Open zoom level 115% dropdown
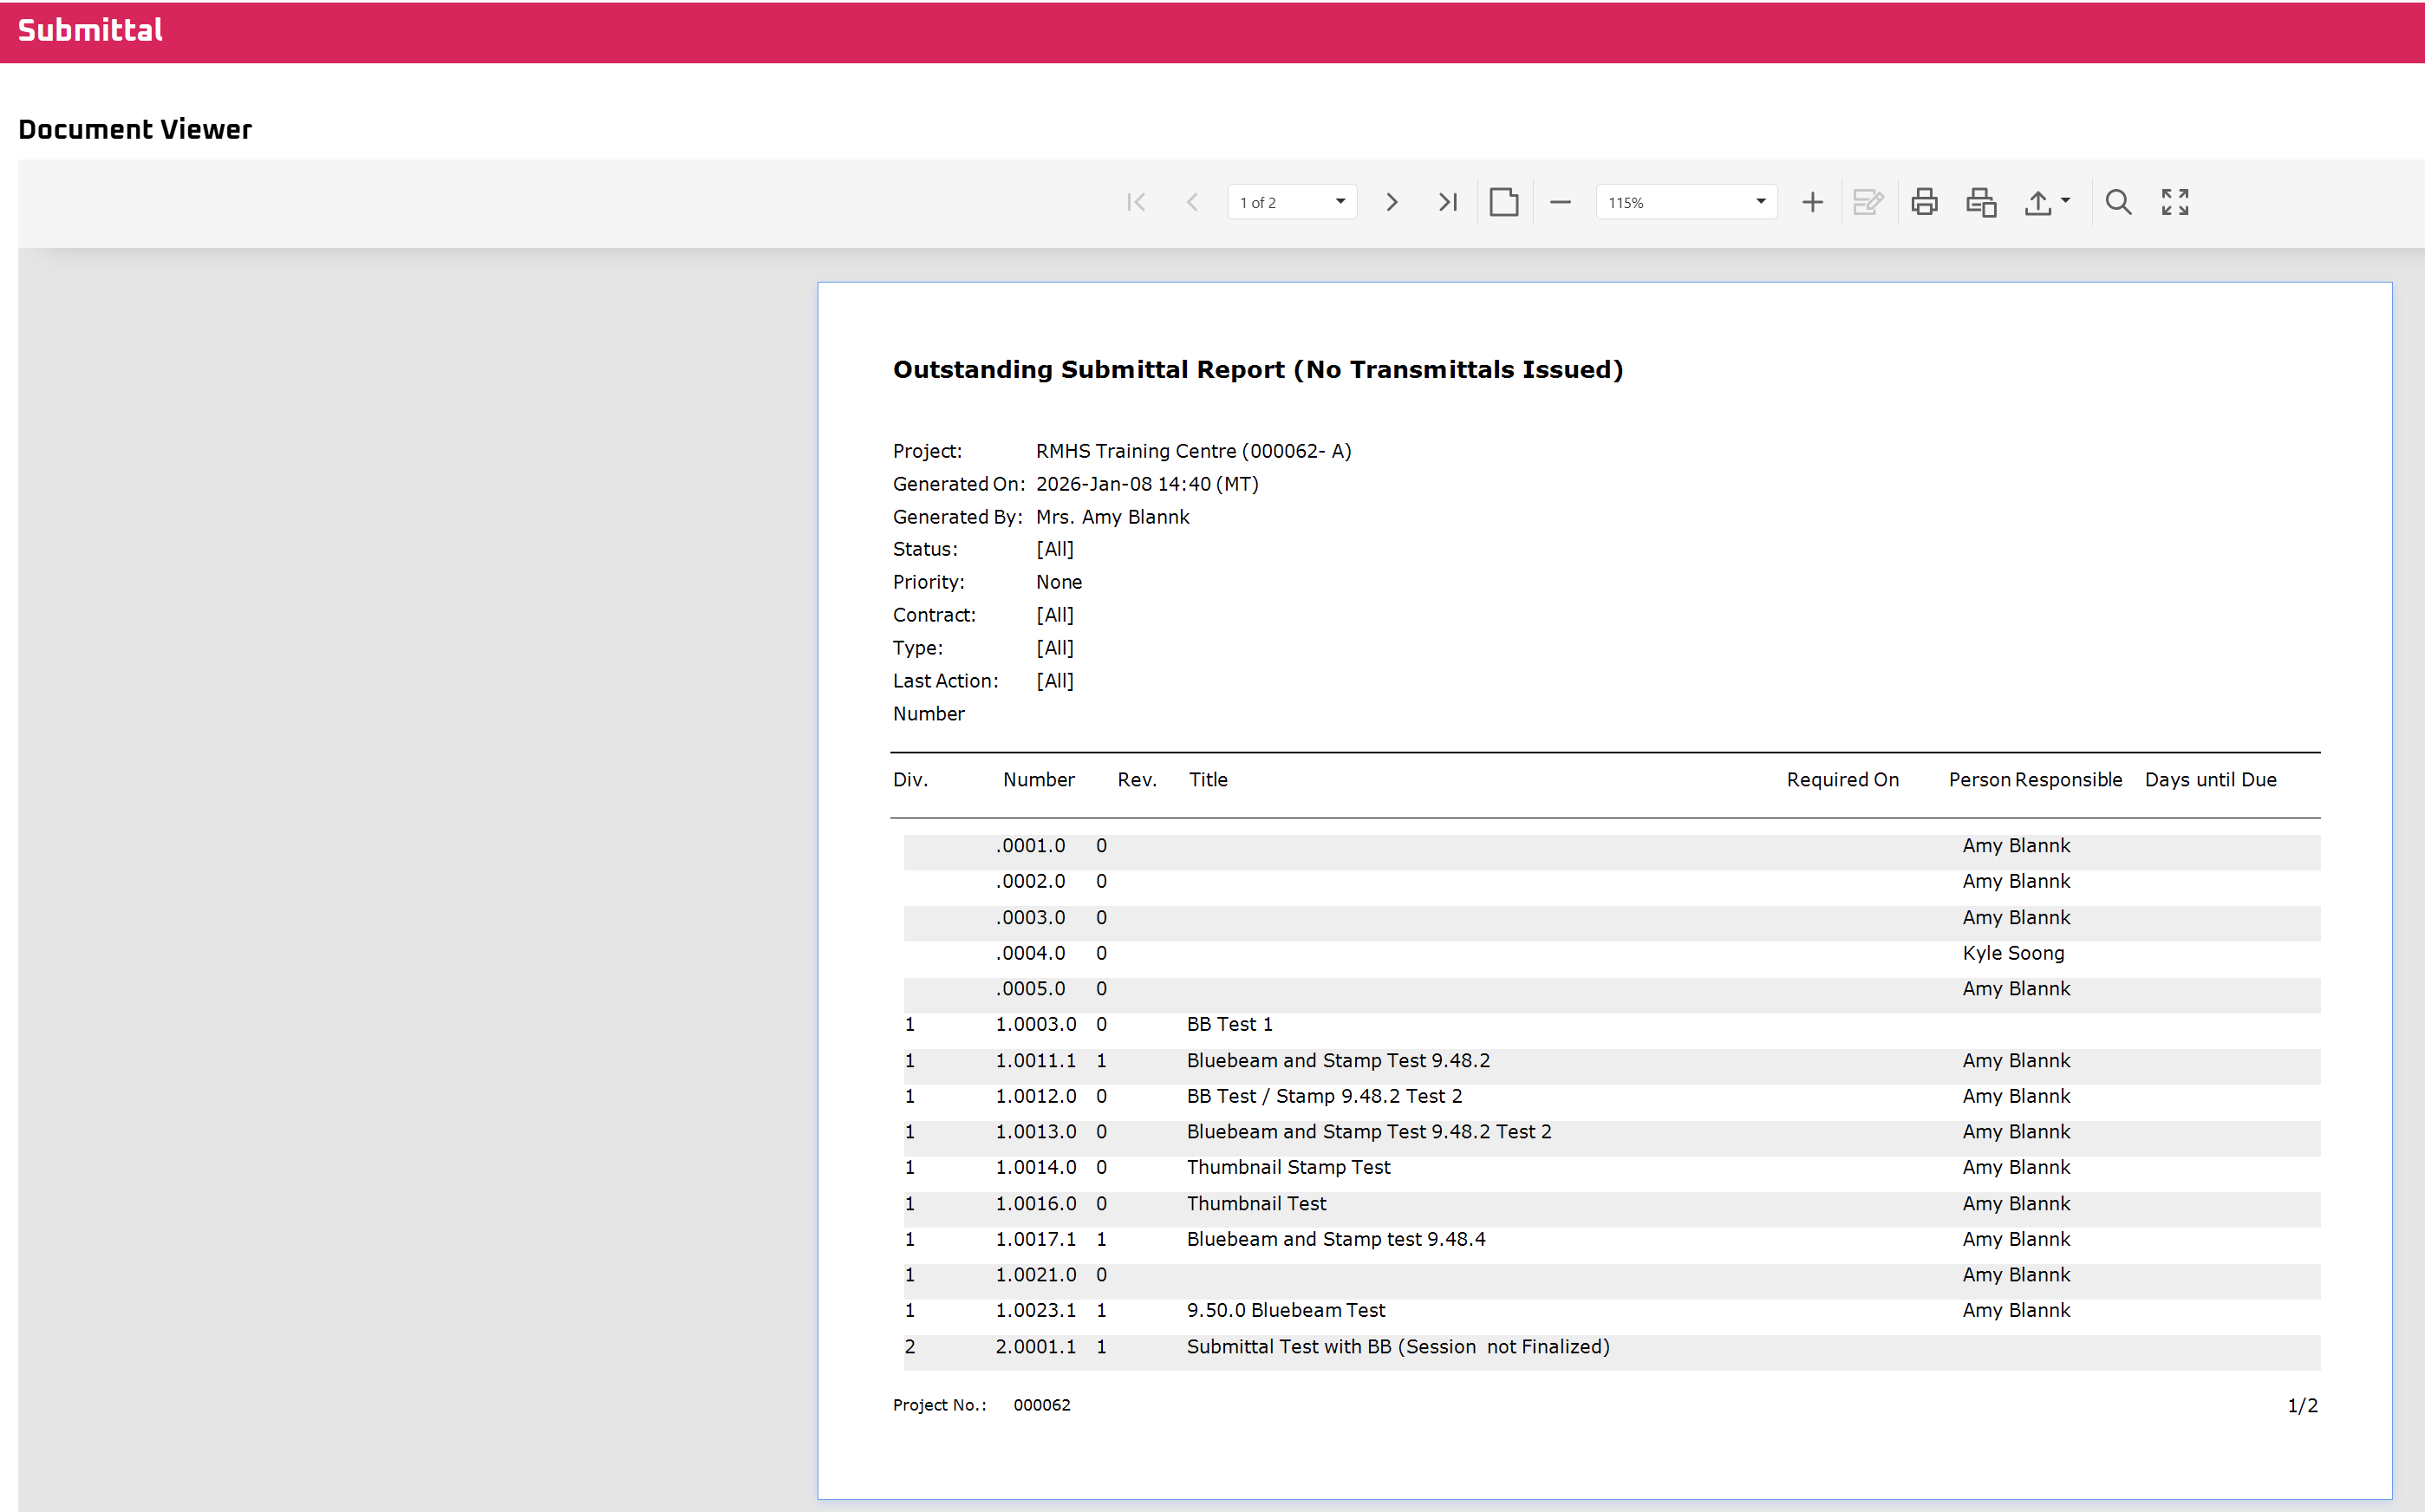The image size is (2425, 1512). click(x=1686, y=202)
